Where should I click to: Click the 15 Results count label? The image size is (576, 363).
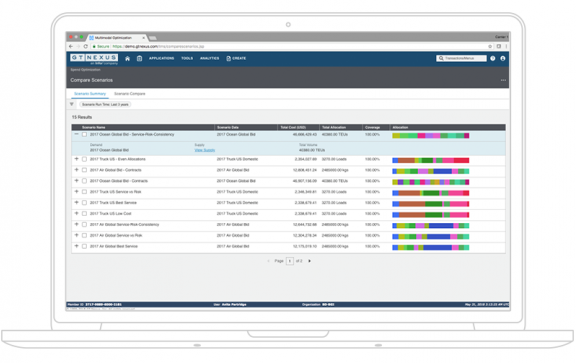pos(82,117)
